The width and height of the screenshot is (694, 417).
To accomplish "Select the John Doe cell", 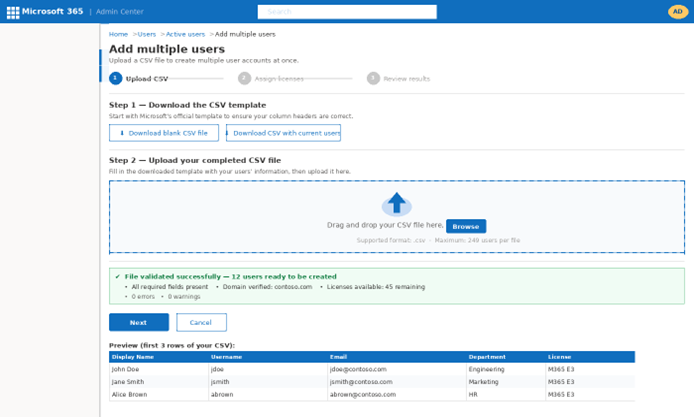I will (158, 369).
